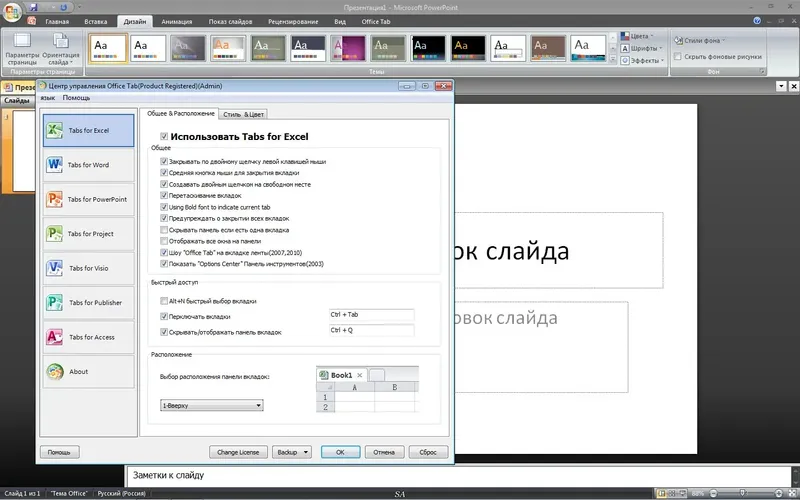Enable Отображать все окна на панели checkbox
This screenshot has width=800, height=500.
(164, 241)
